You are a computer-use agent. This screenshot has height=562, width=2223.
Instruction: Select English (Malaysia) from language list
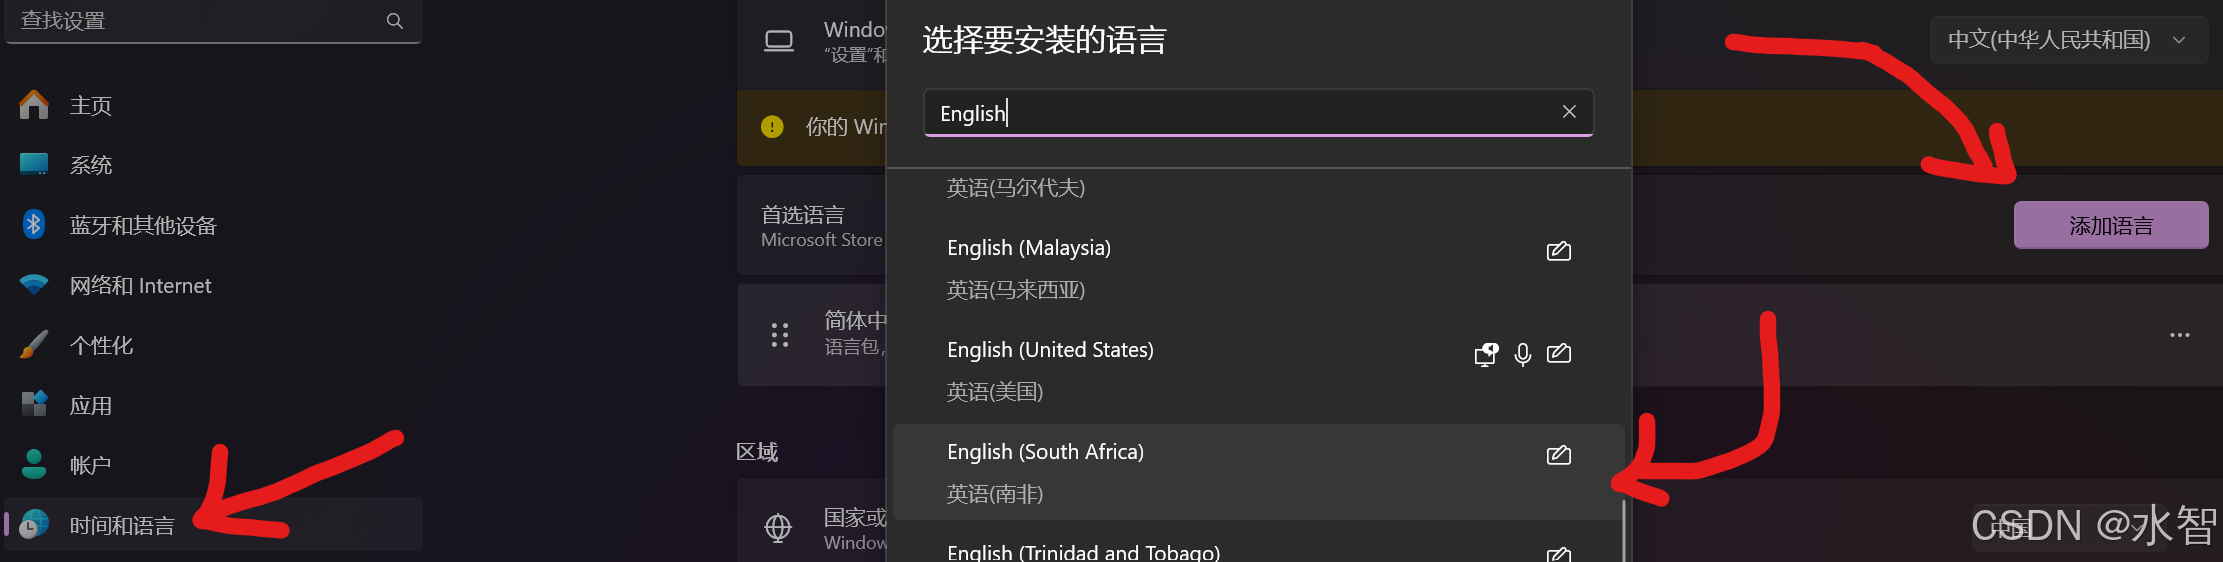(x=1258, y=269)
